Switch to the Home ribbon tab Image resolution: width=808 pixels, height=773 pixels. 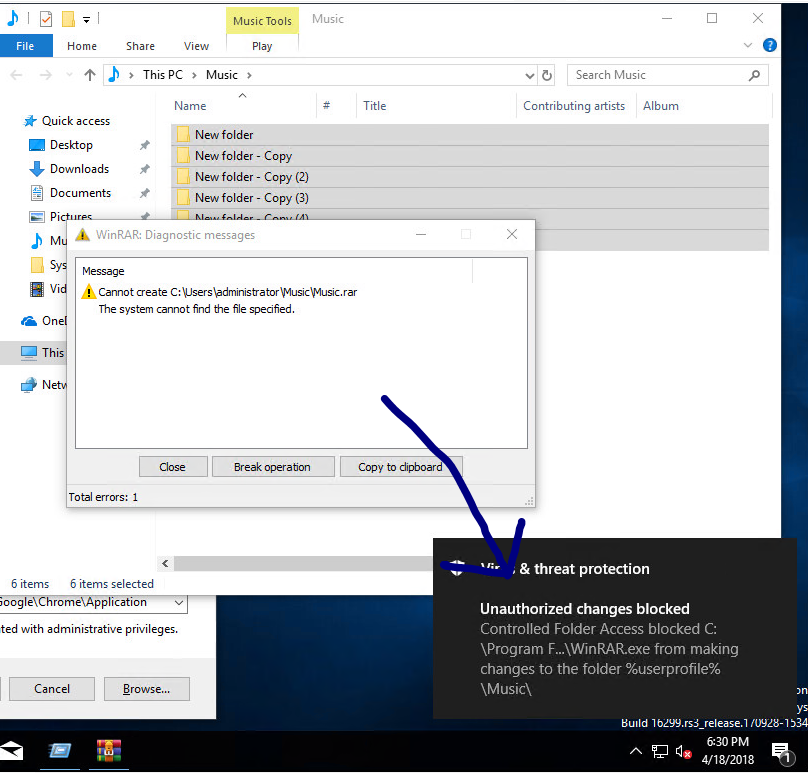tap(81, 46)
